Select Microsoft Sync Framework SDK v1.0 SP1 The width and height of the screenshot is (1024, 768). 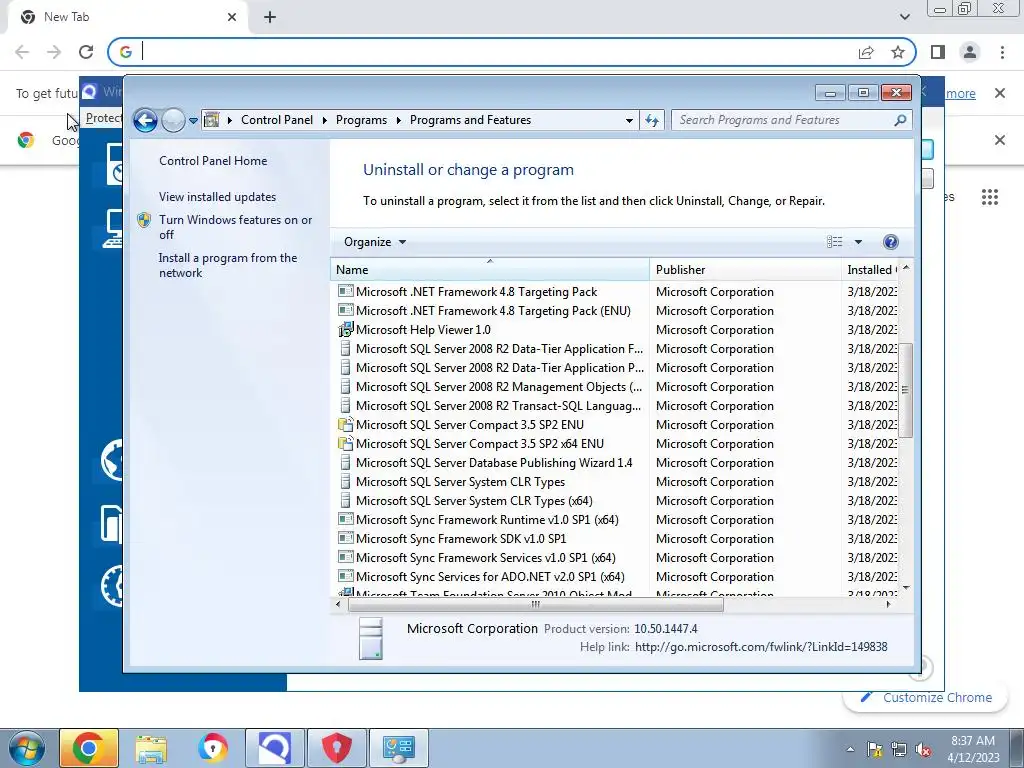click(461, 539)
